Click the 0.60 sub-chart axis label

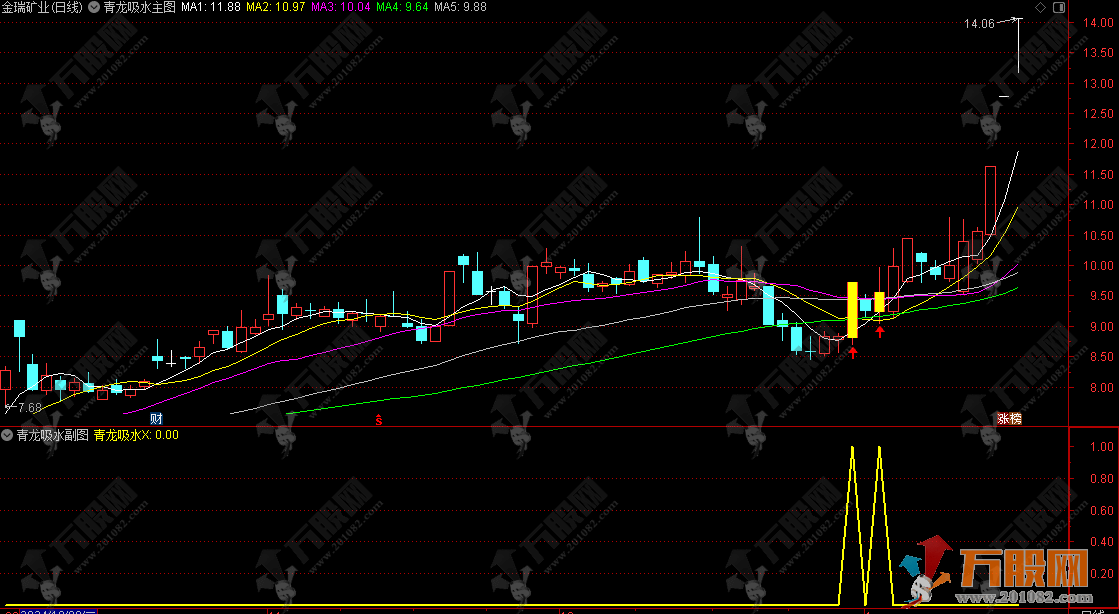click(1102, 510)
